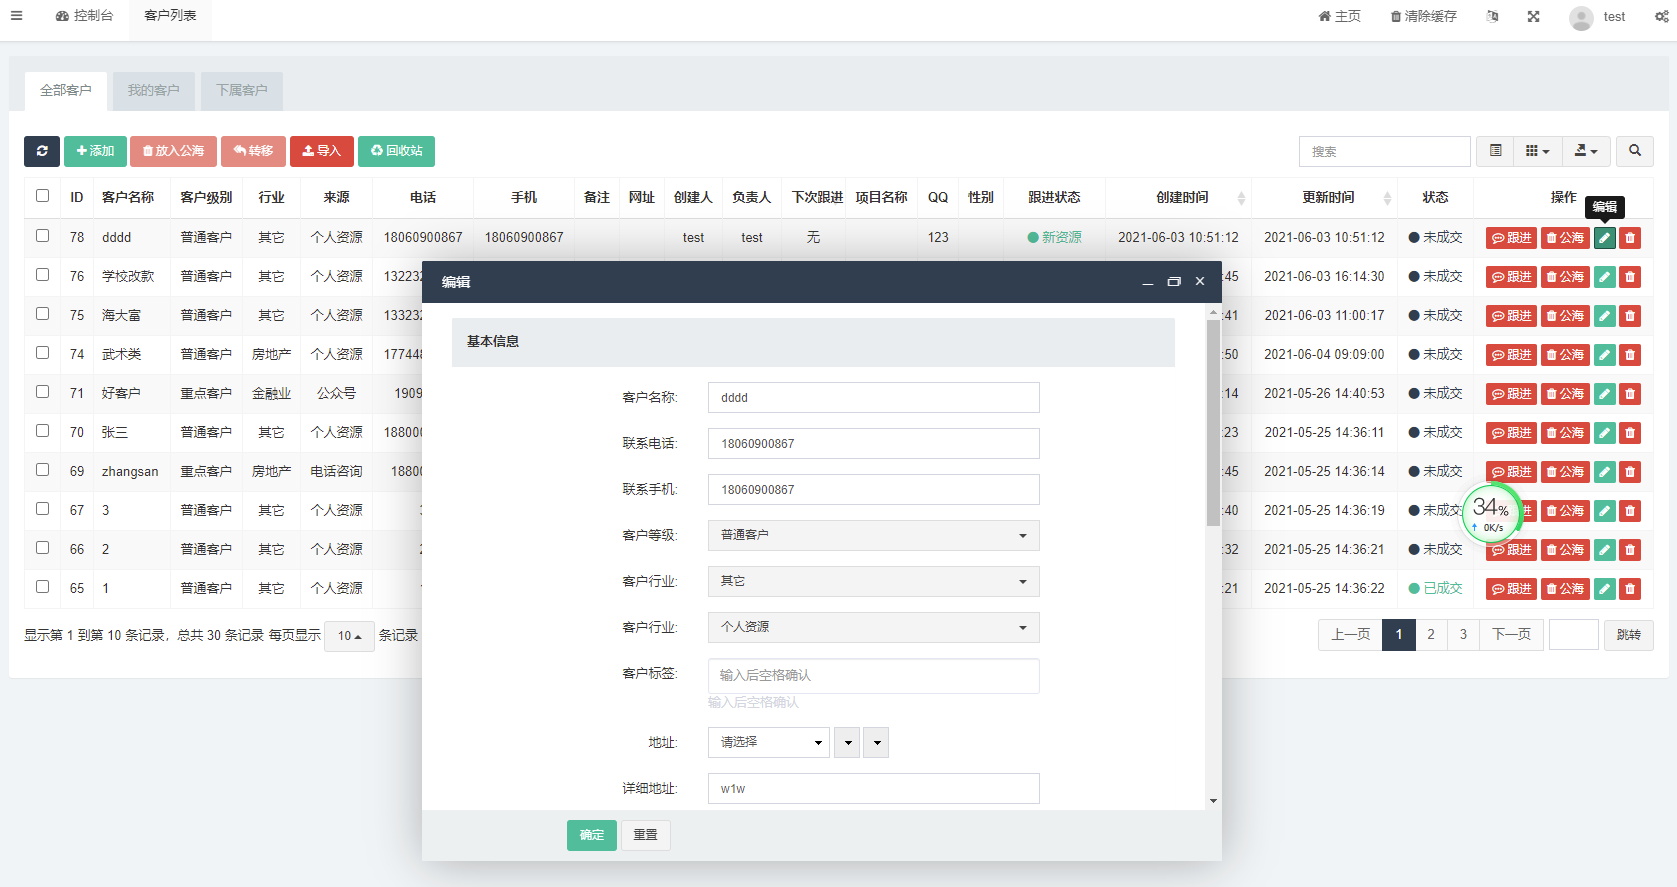Select the checkbox for row ID 69
Image resolution: width=1677 pixels, height=887 pixels.
point(42,470)
